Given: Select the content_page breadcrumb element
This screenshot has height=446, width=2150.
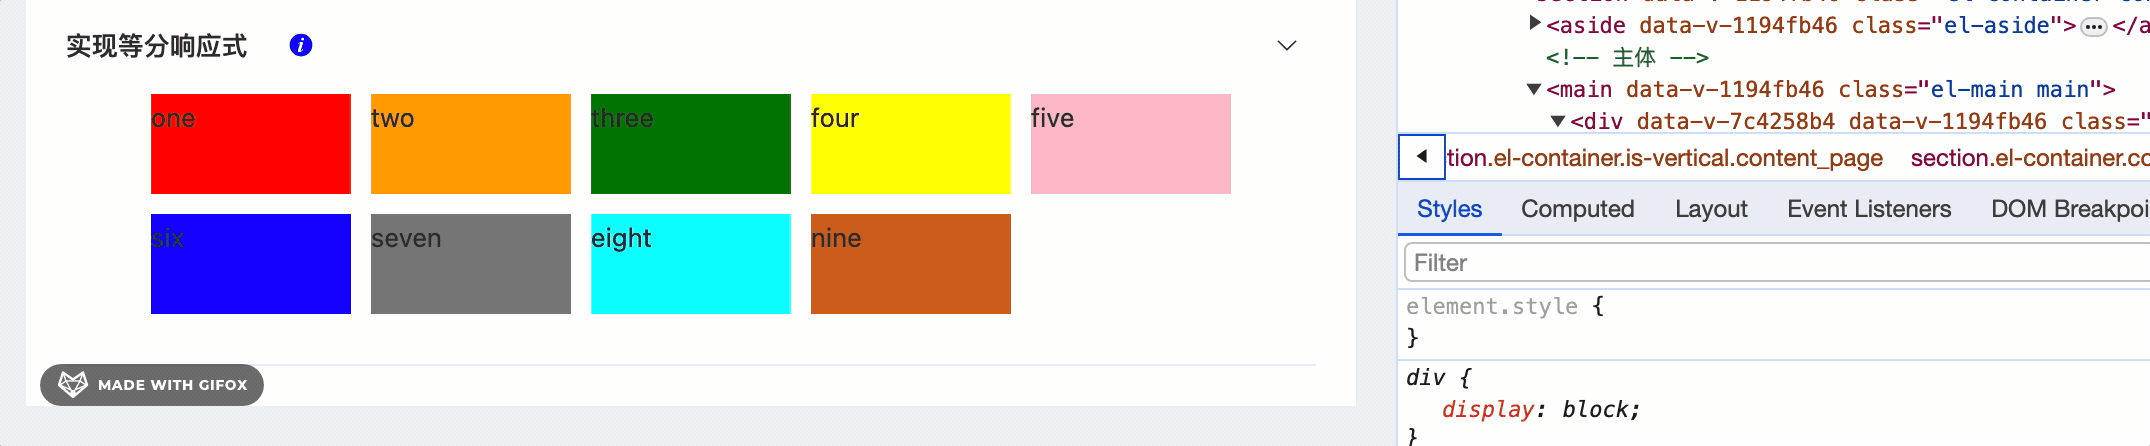Looking at the screenshot, I should point(1665,158).
